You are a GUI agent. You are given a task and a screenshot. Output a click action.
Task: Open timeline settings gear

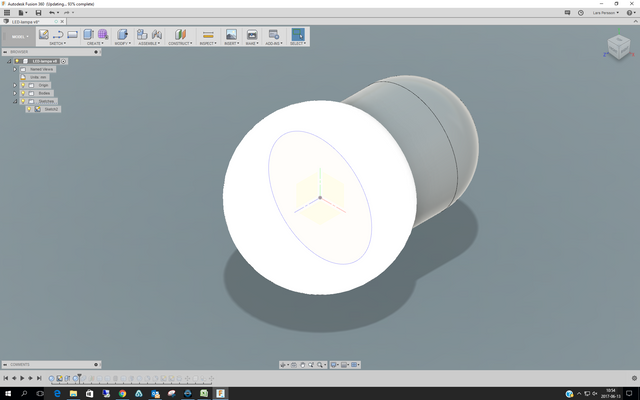coord(634,378)
